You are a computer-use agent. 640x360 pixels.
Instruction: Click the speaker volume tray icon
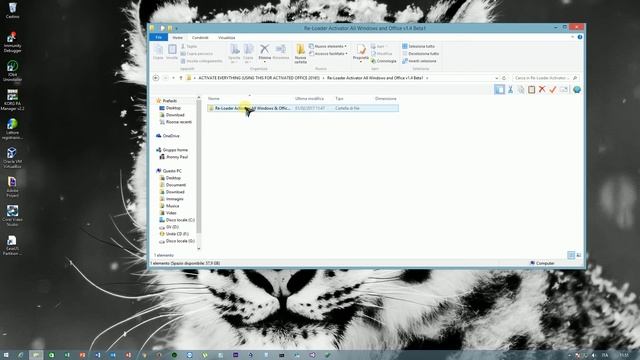593,355
